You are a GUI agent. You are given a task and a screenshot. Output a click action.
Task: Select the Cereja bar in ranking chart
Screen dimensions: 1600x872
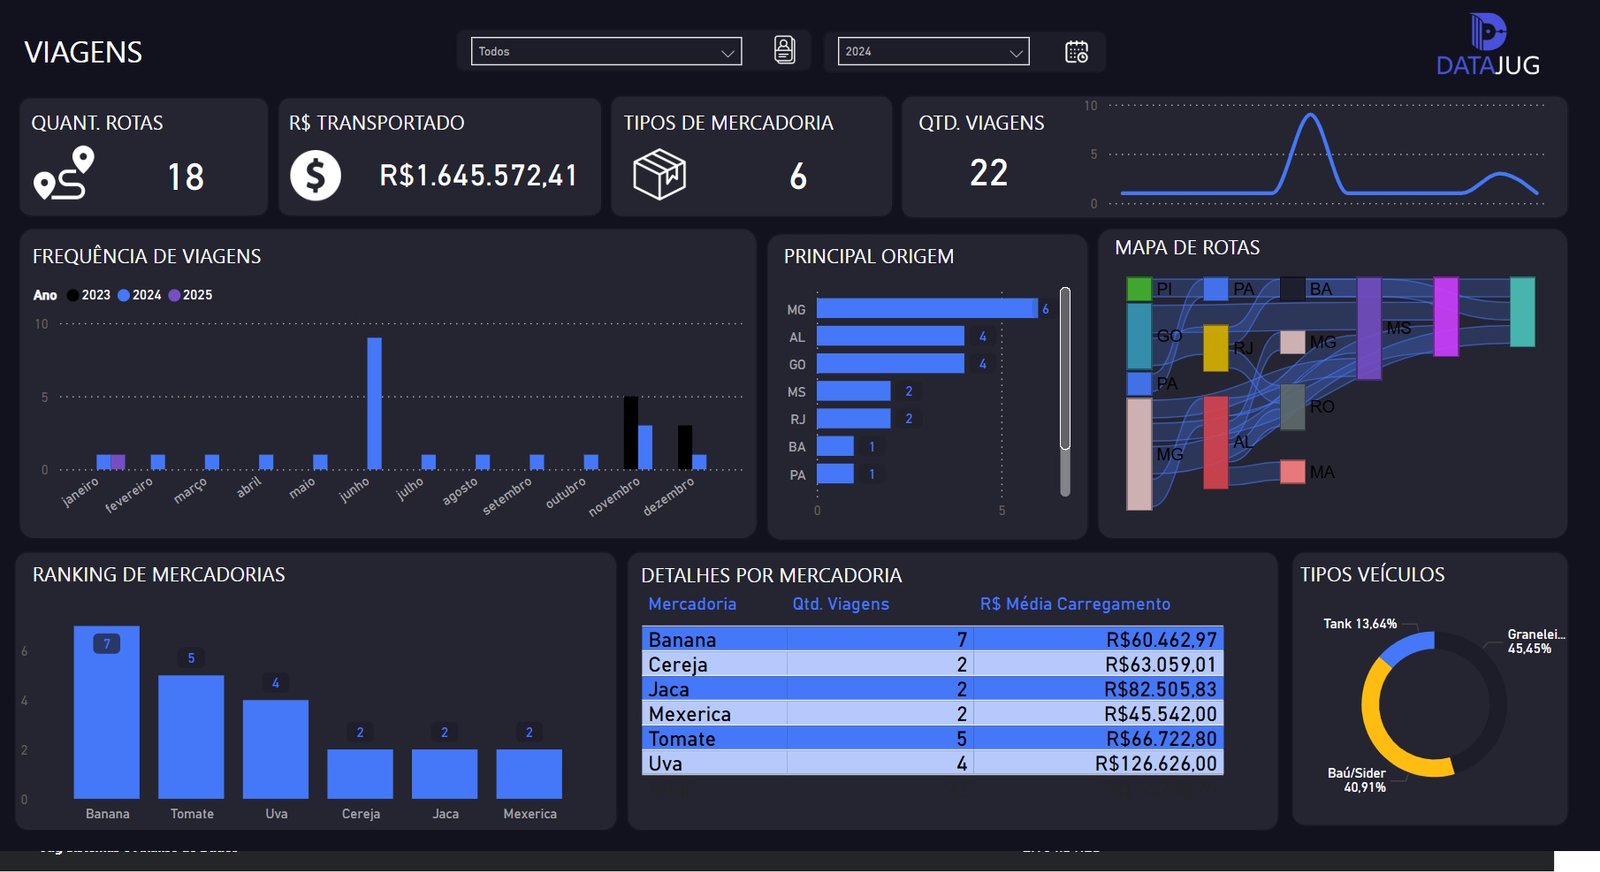point(360,774)
